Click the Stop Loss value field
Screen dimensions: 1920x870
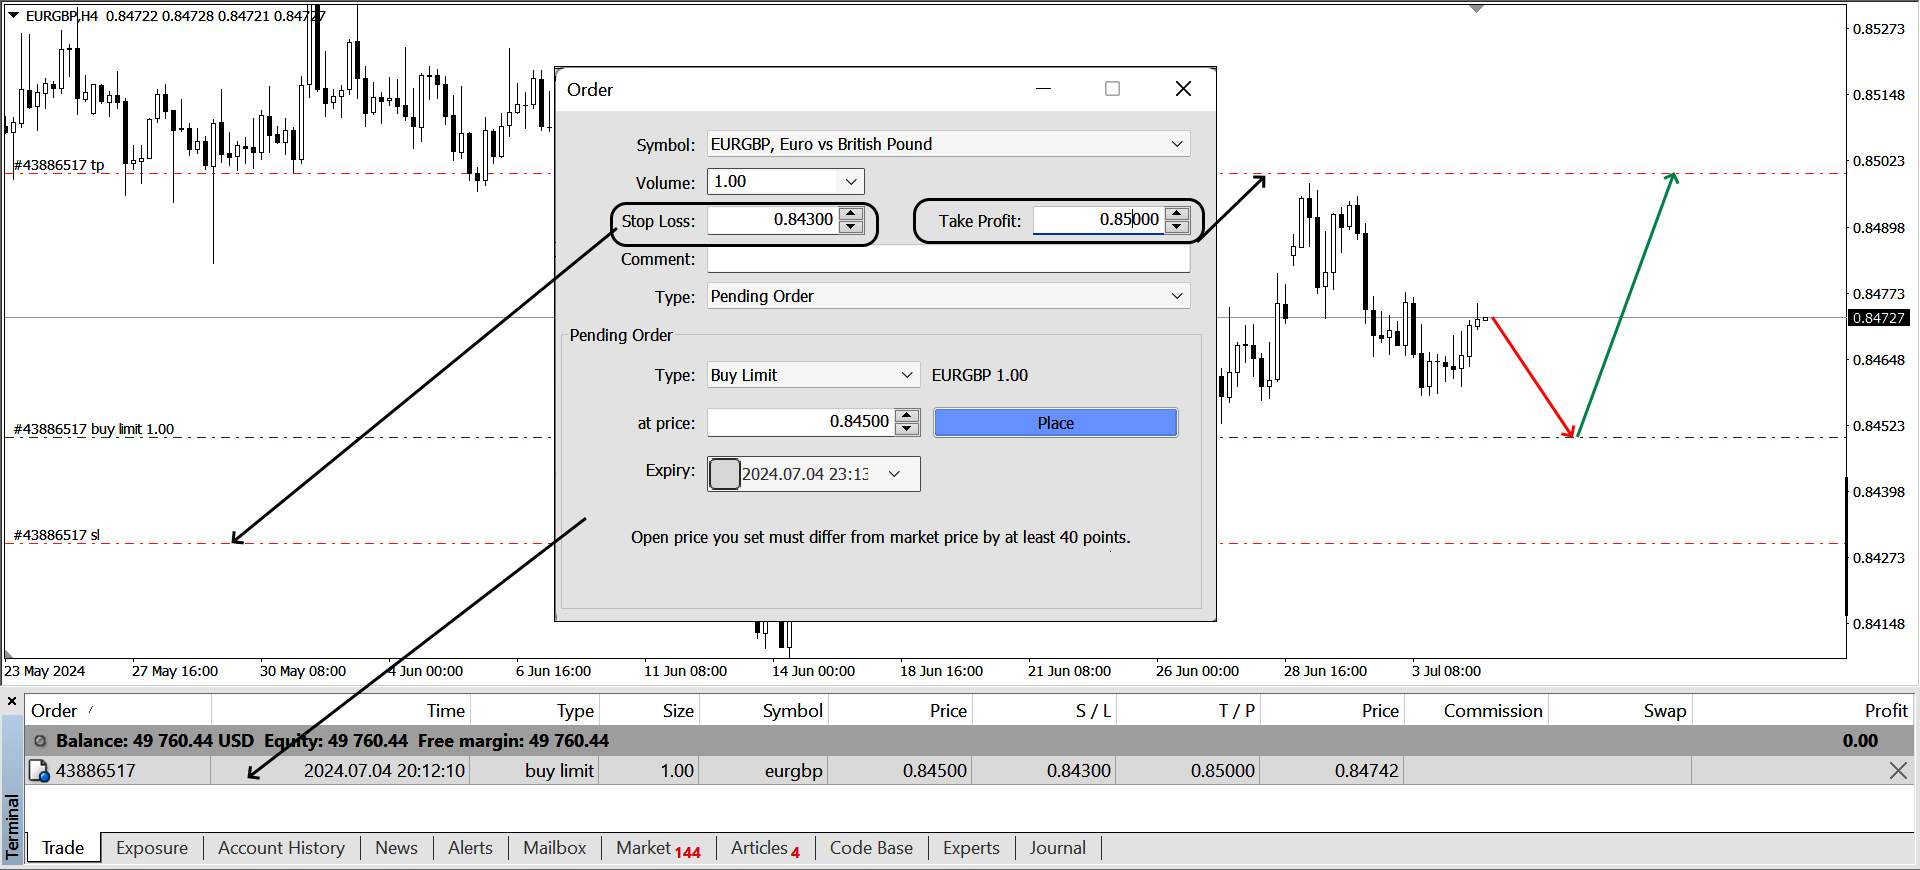773,220
